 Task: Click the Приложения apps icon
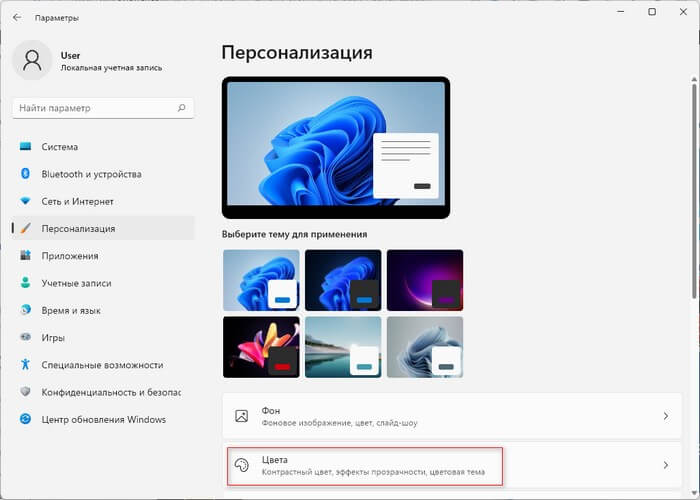(x=25, y=255)
